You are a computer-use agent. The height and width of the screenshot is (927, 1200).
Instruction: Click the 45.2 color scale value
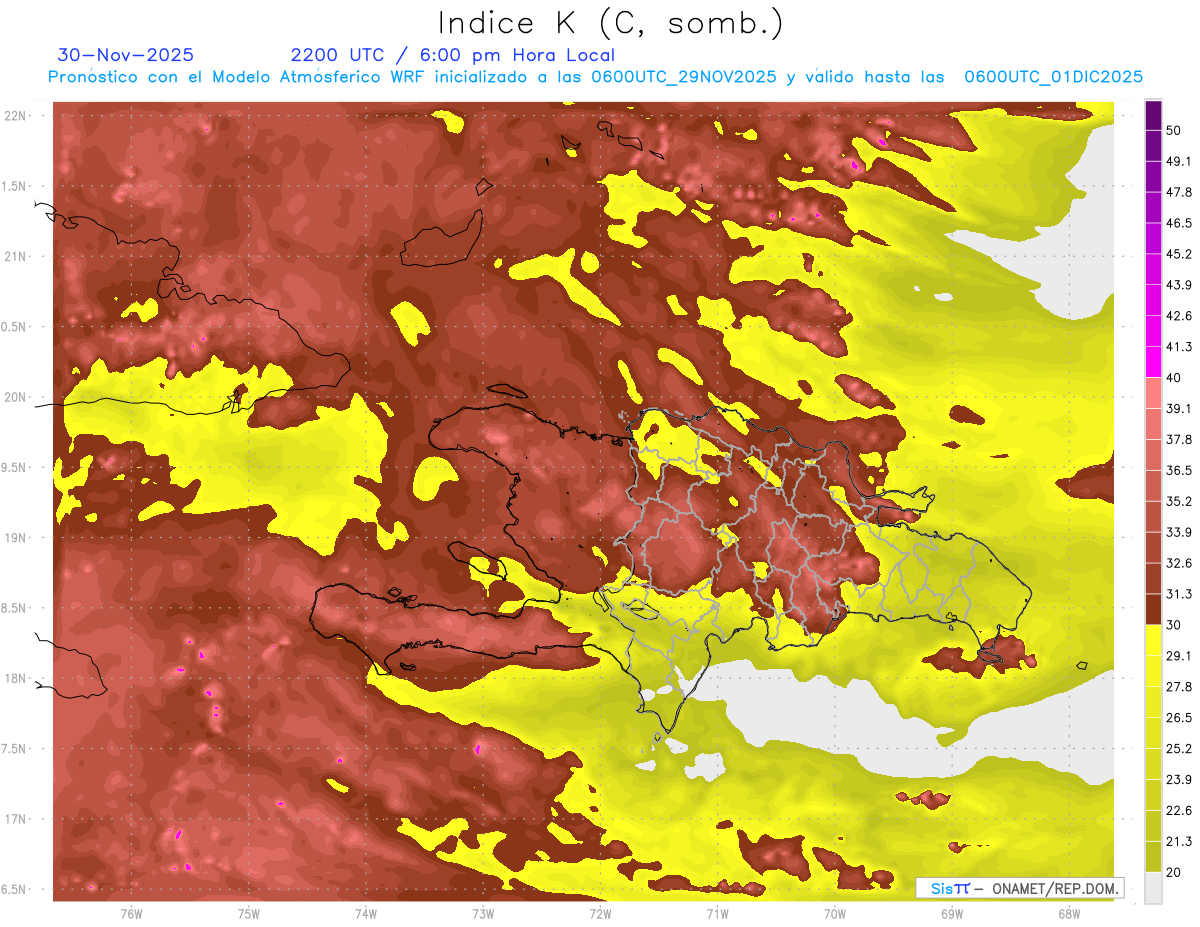(1179, 254)
